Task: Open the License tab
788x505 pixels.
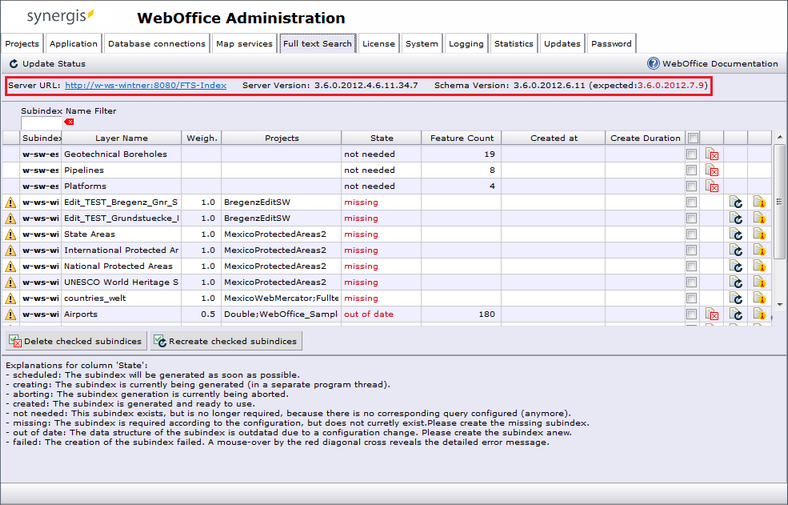Action: 378,44
